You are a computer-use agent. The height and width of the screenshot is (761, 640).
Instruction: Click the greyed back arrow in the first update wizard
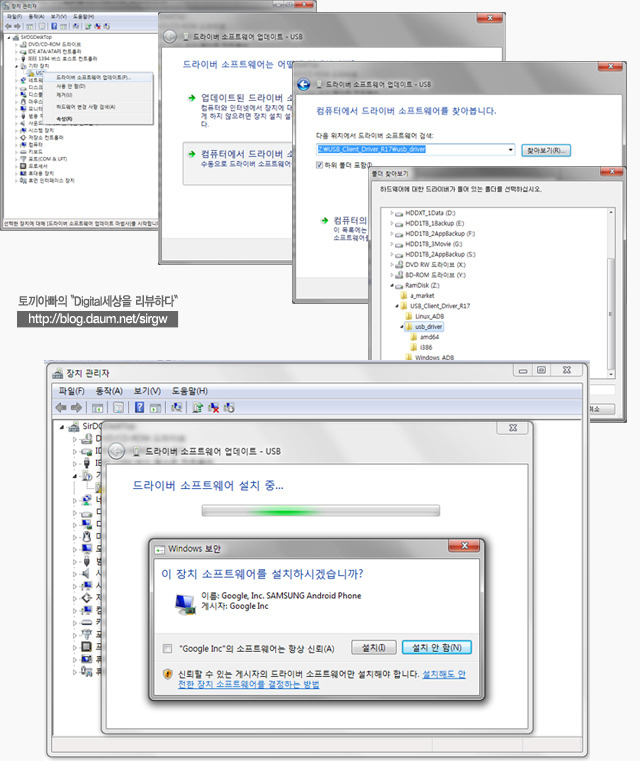[x=169, y=36]
